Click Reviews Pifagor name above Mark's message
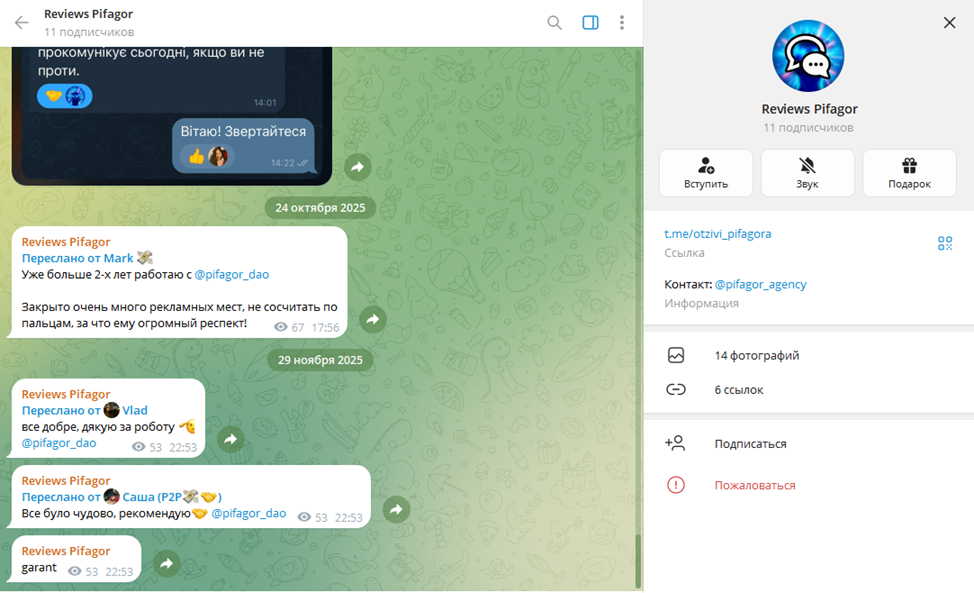The image size is (974, 593). [66, 242]
